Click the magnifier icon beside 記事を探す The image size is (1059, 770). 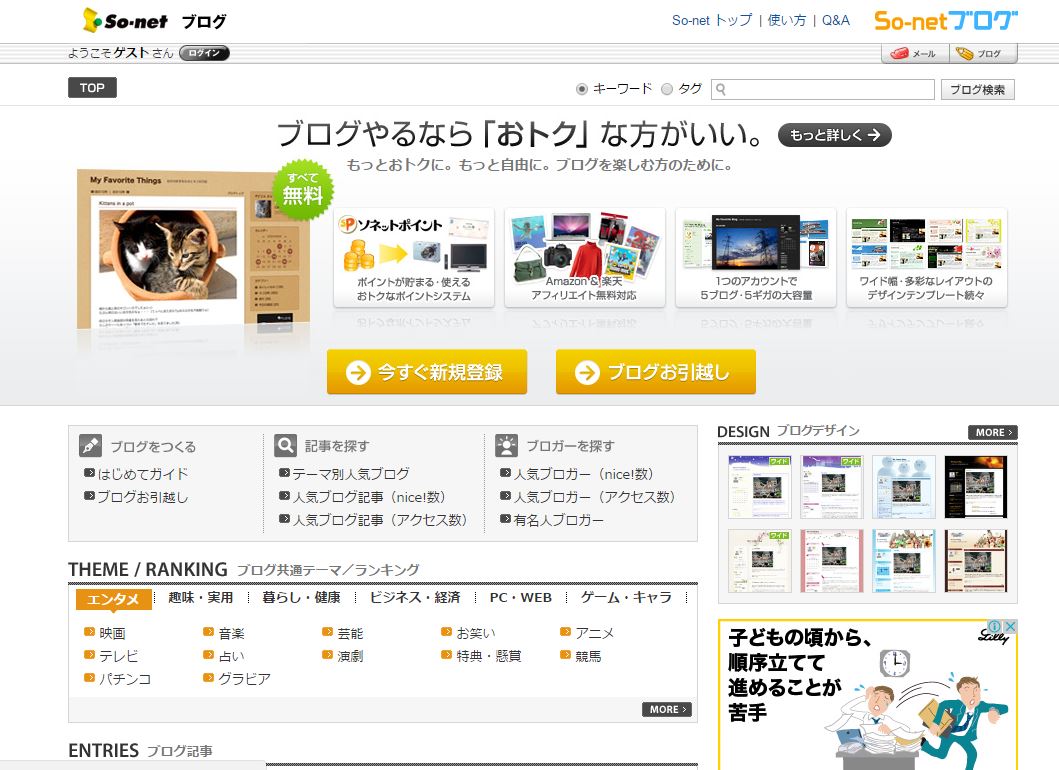point(286,446)
